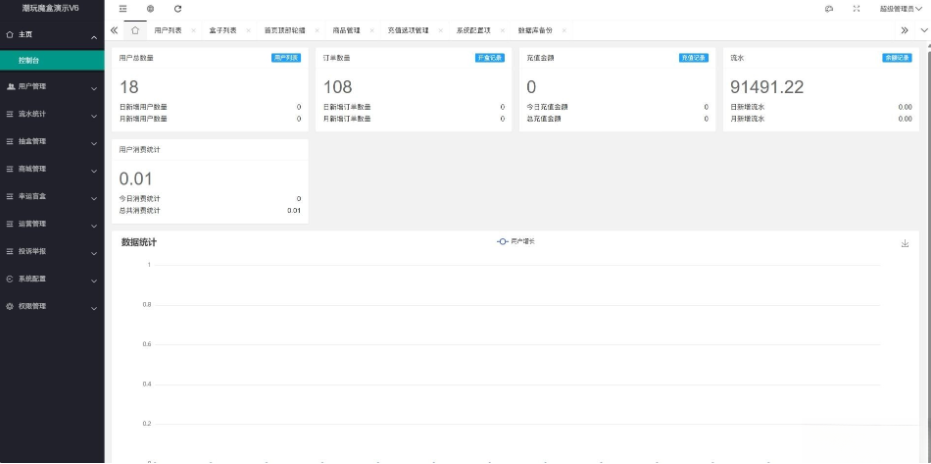
Task: Expand the 用户管理 sidebar menu
Action: (x=52, y=87)
